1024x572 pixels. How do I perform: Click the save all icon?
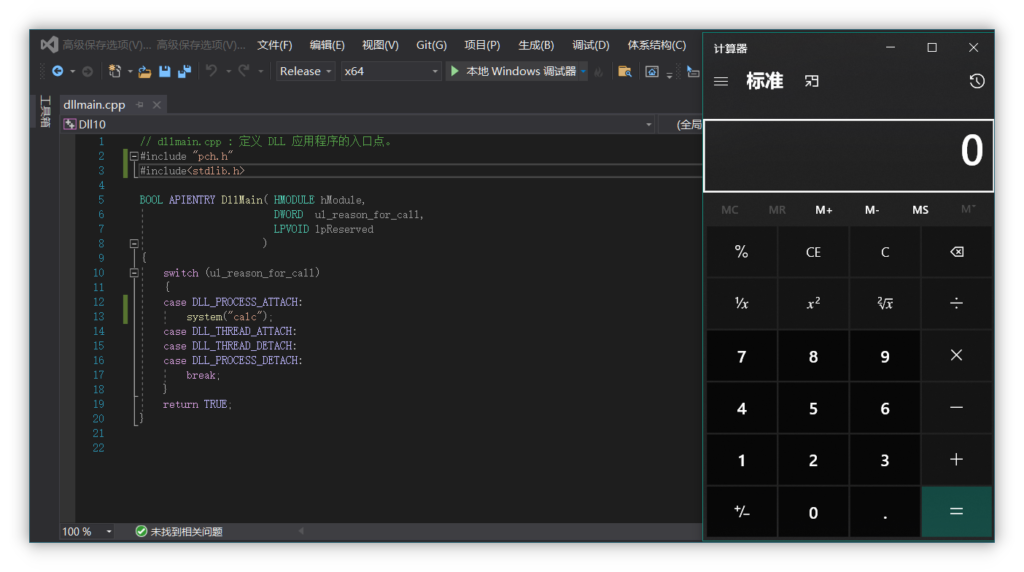pyautogui.click(x=185, y=71)
